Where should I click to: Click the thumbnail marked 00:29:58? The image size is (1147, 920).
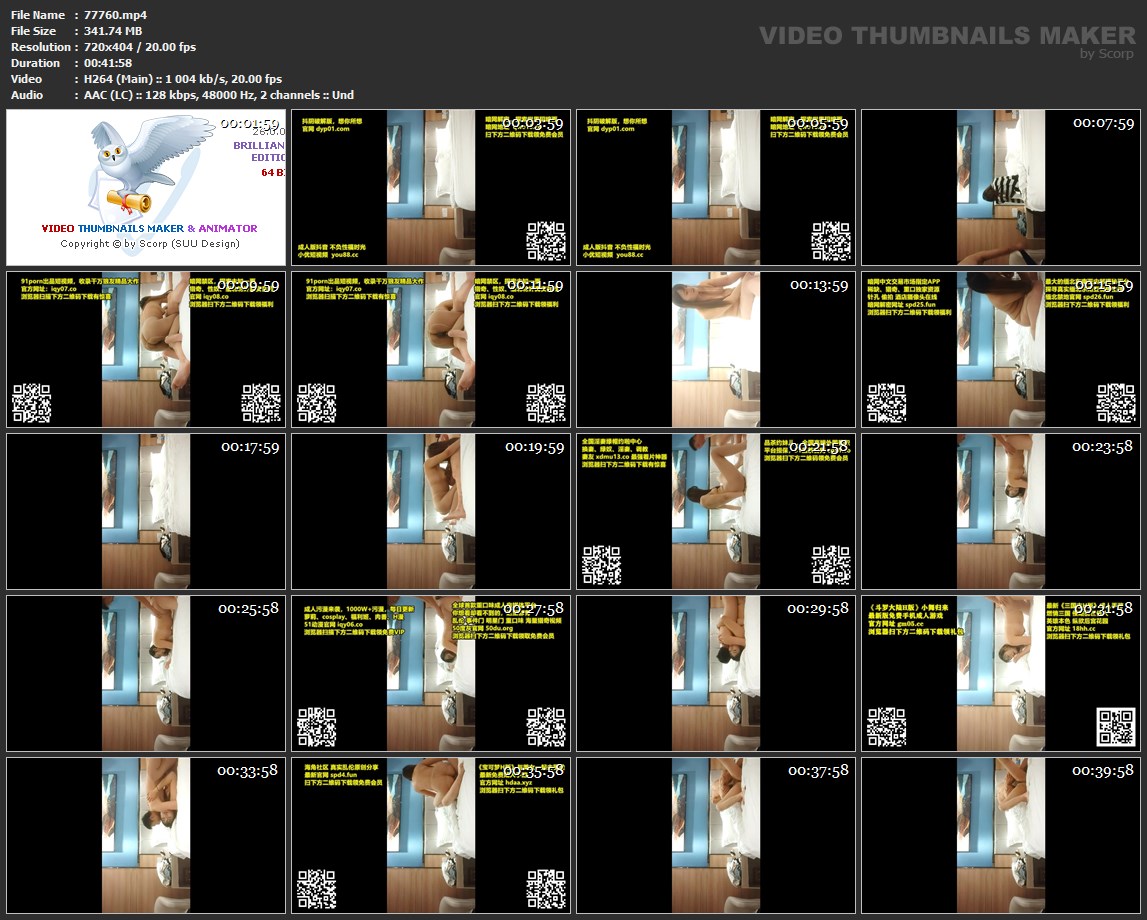(715, 673)
